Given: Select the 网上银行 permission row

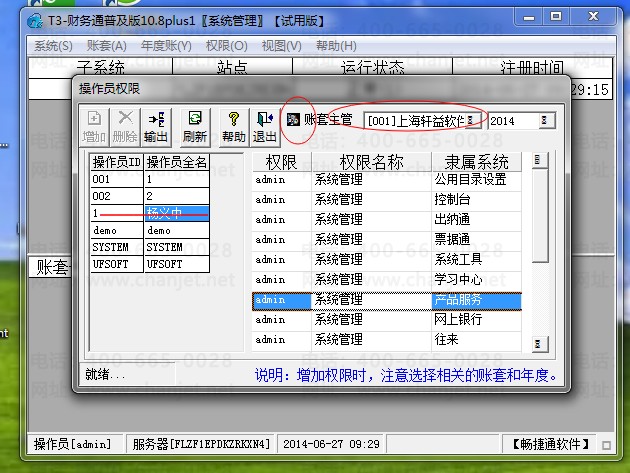Looking at the screenshot, I should [x=387, y=319].
